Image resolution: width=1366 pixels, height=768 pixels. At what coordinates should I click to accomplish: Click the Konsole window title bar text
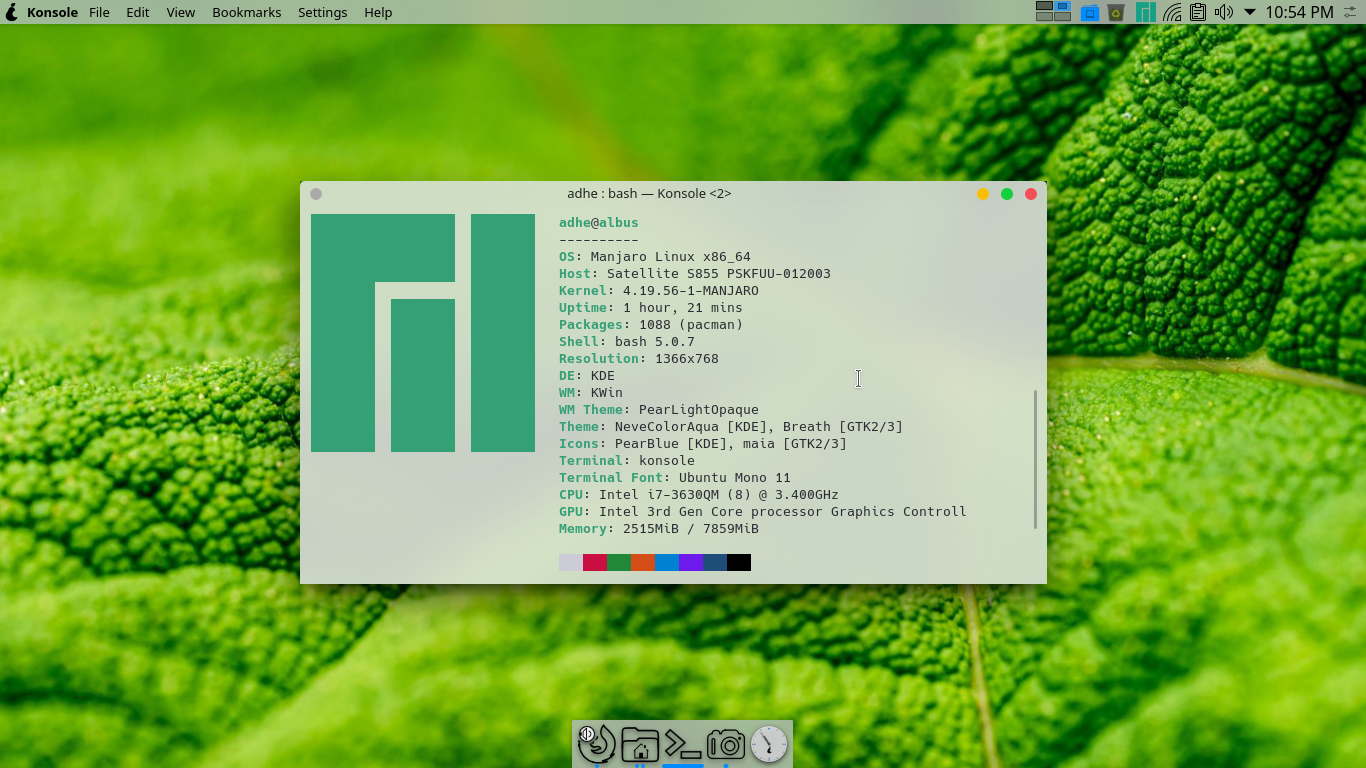[649, 193]
